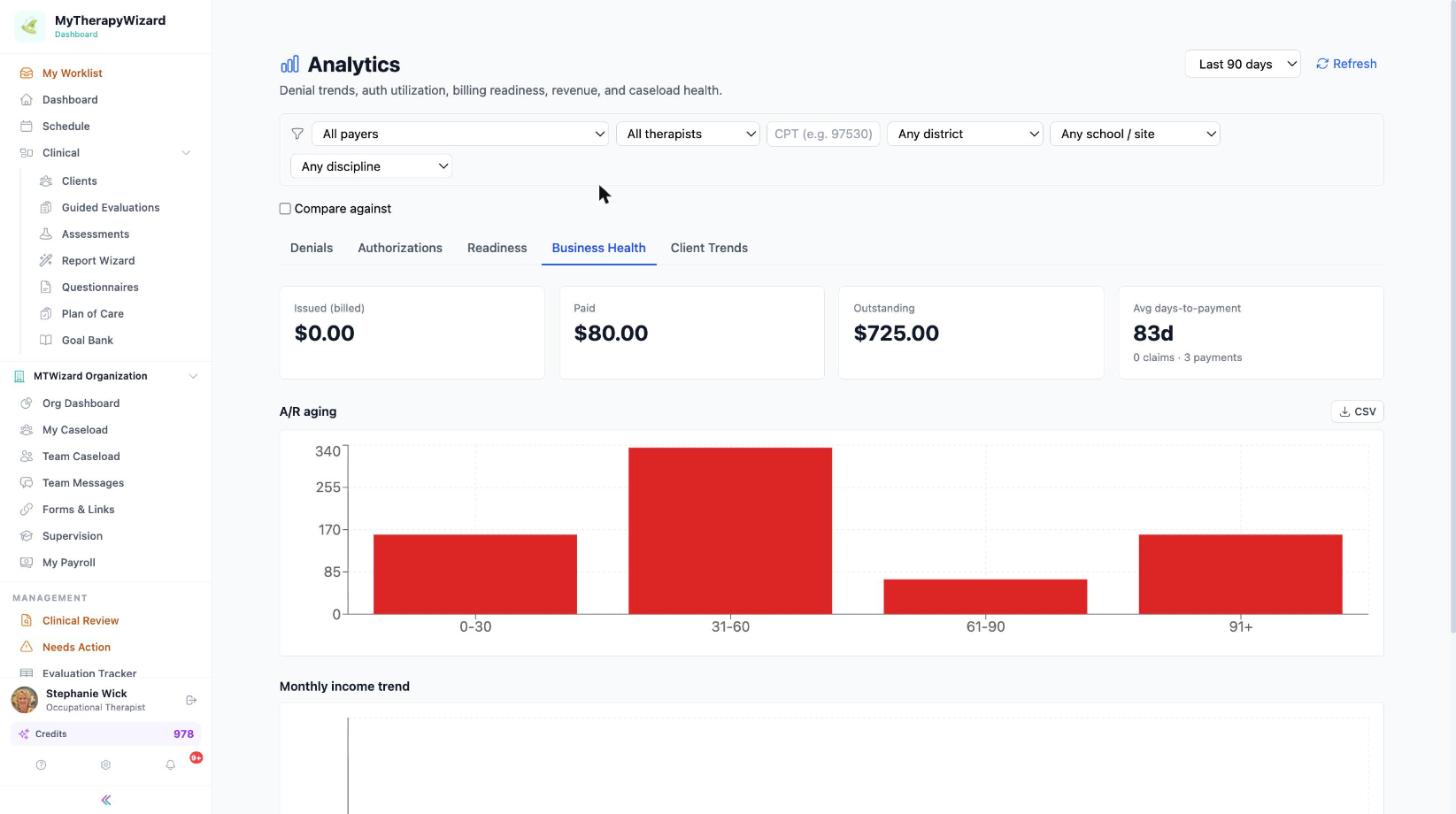Open Questionnaires in the sidebar
Image resolution: width=1456 pixels, height=814 pixels.
click(100, 287)
